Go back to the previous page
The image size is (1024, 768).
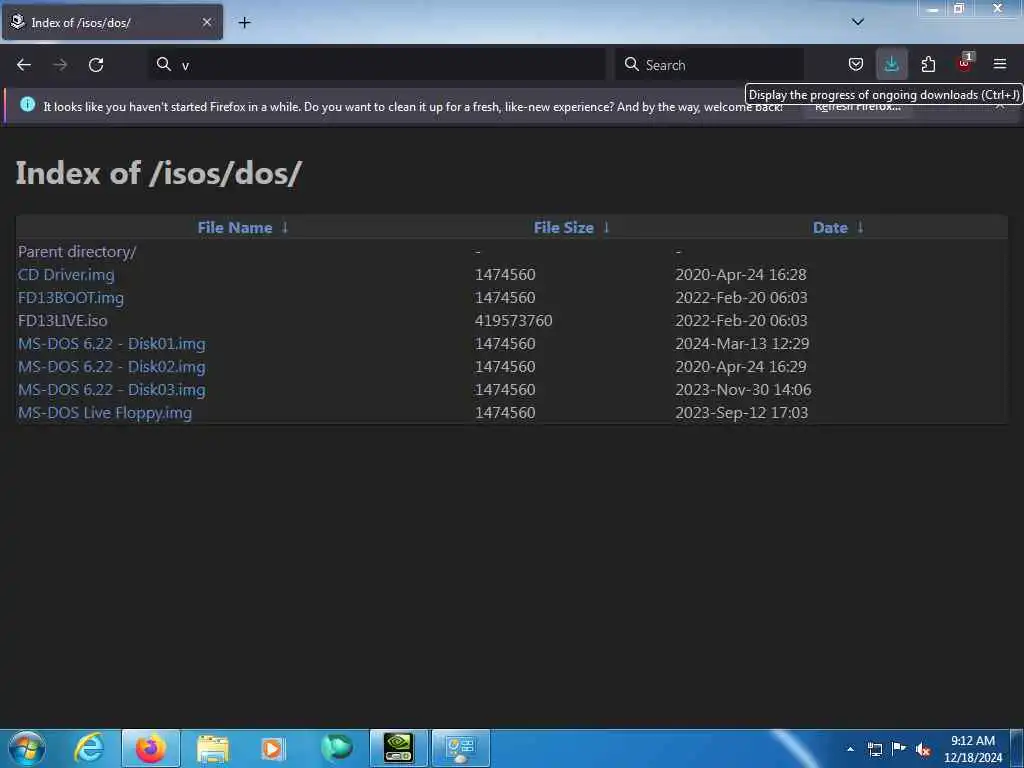(24, 65)
